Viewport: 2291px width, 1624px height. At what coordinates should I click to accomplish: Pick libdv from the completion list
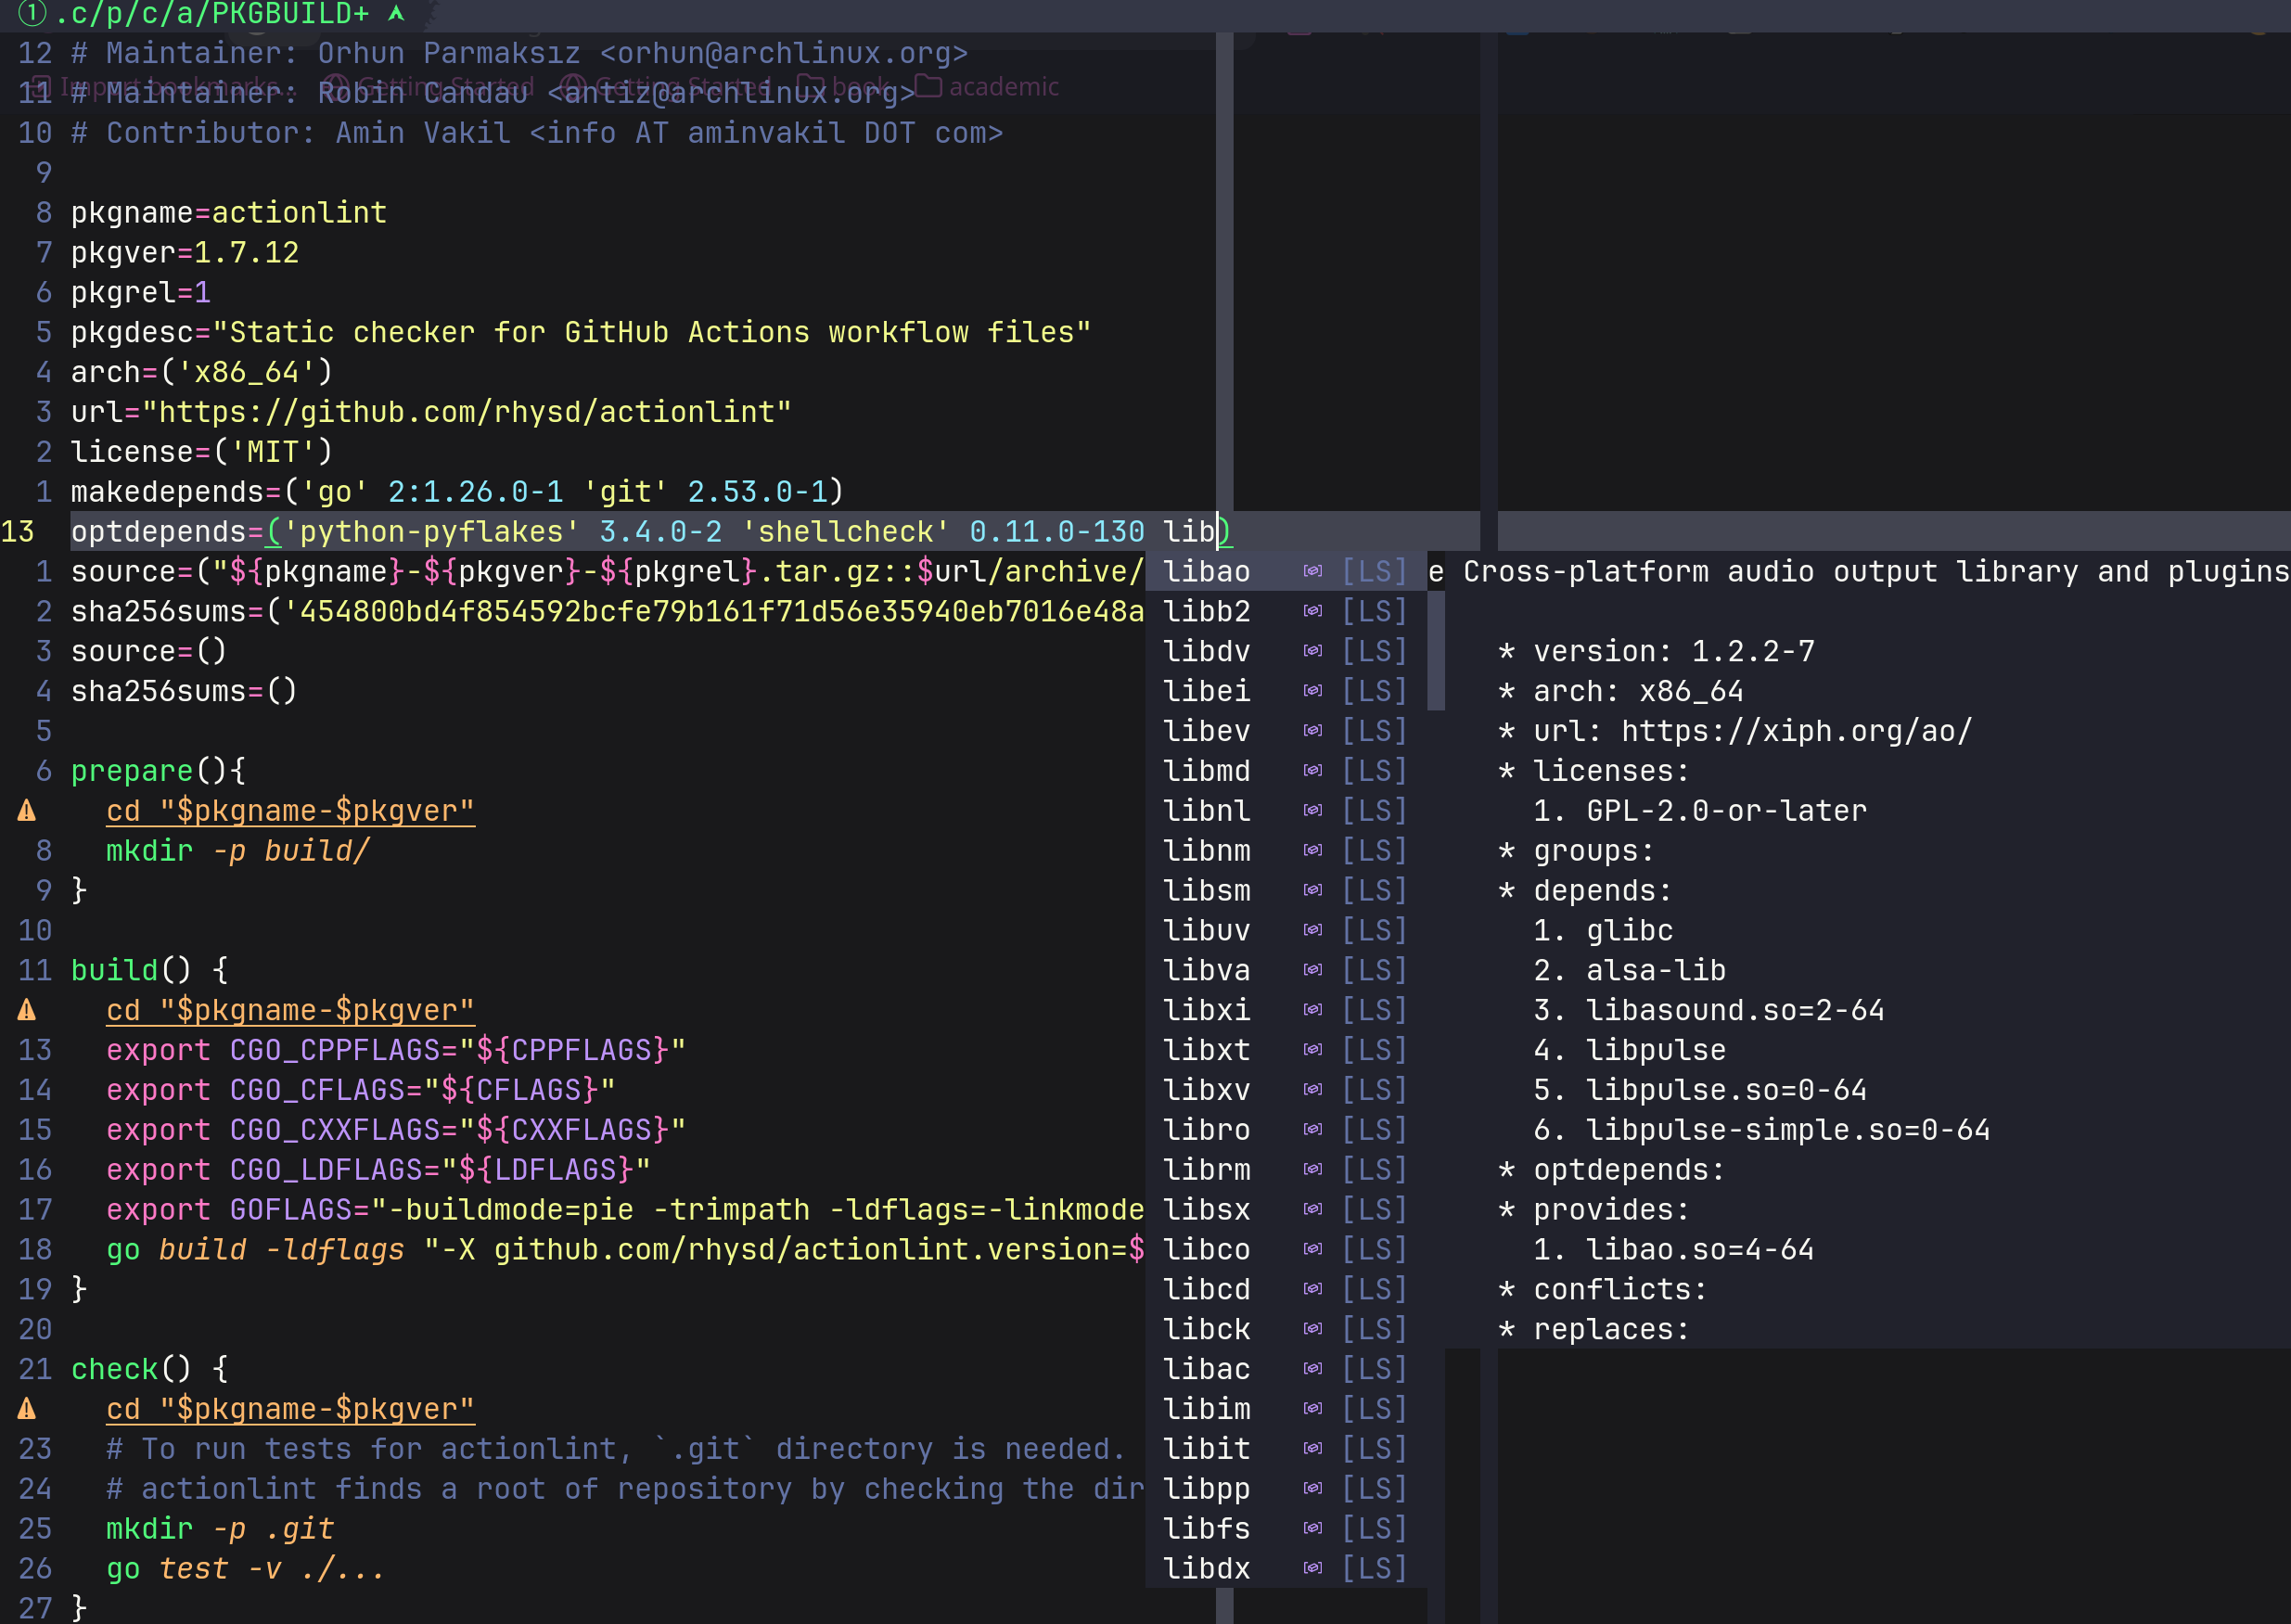click(x=1285, y=651)
